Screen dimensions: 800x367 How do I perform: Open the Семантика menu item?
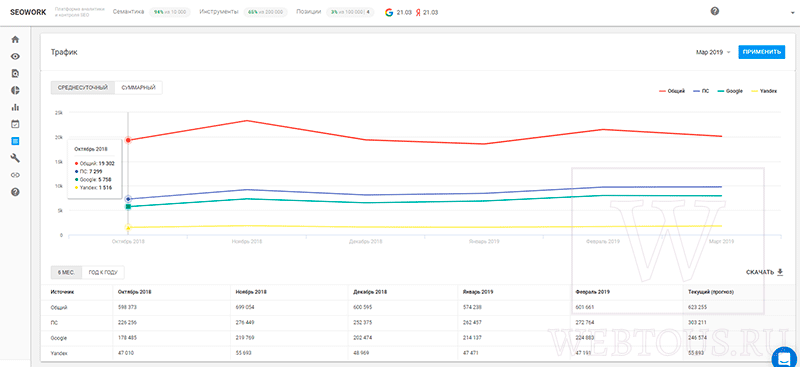point(128,12)
